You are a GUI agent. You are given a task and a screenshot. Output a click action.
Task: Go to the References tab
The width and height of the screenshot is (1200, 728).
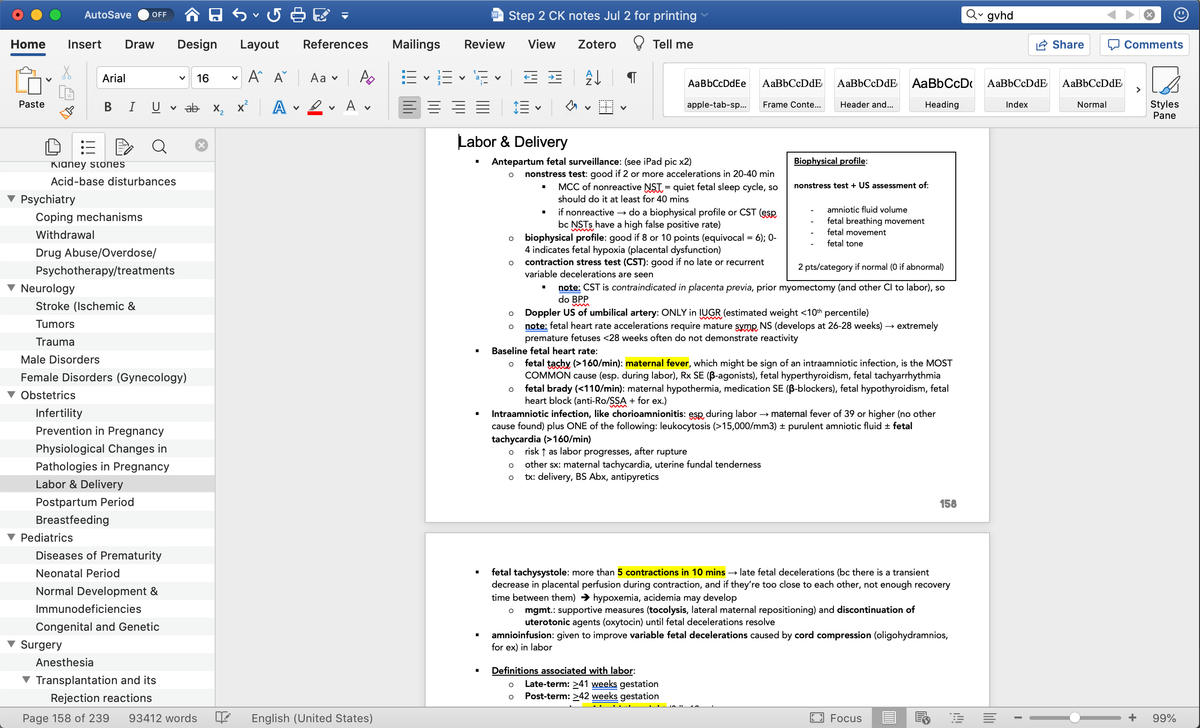[335, 44]
